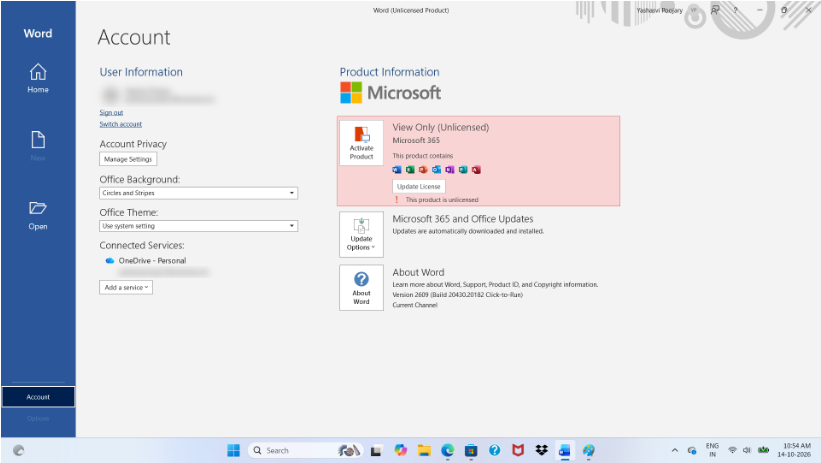The width and height of the screenshot is (821, 463).
Task: Open File Explorer from the taskbar
Action: click(424, 450)
